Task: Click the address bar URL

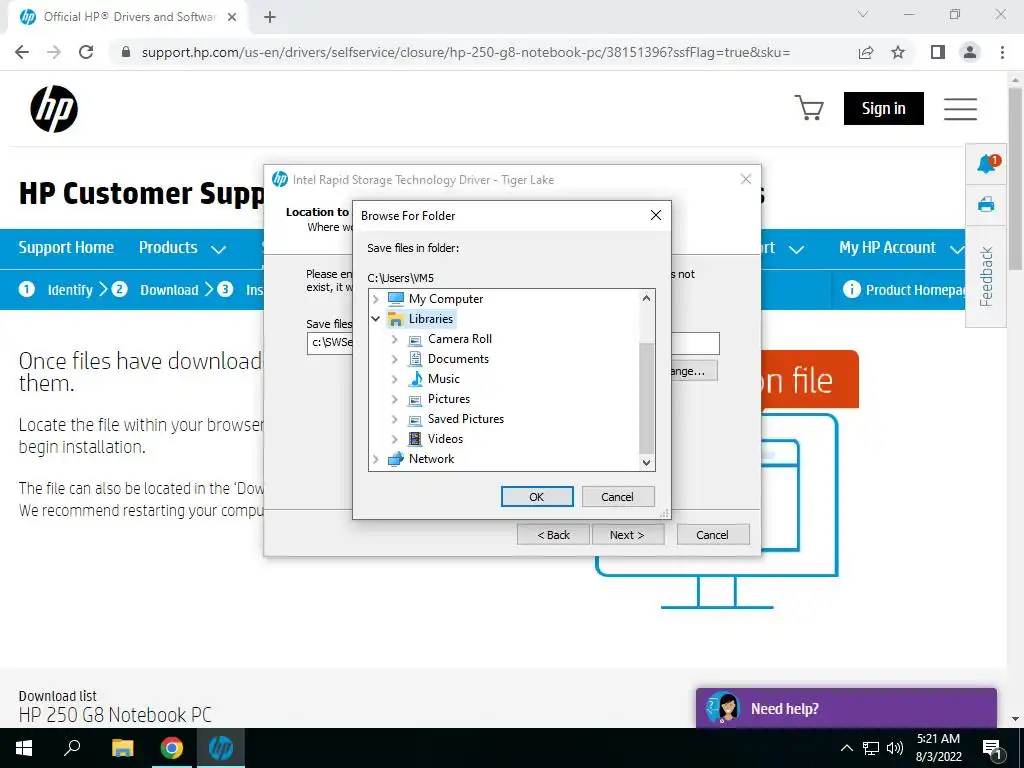Action: [x=466, y=52]
